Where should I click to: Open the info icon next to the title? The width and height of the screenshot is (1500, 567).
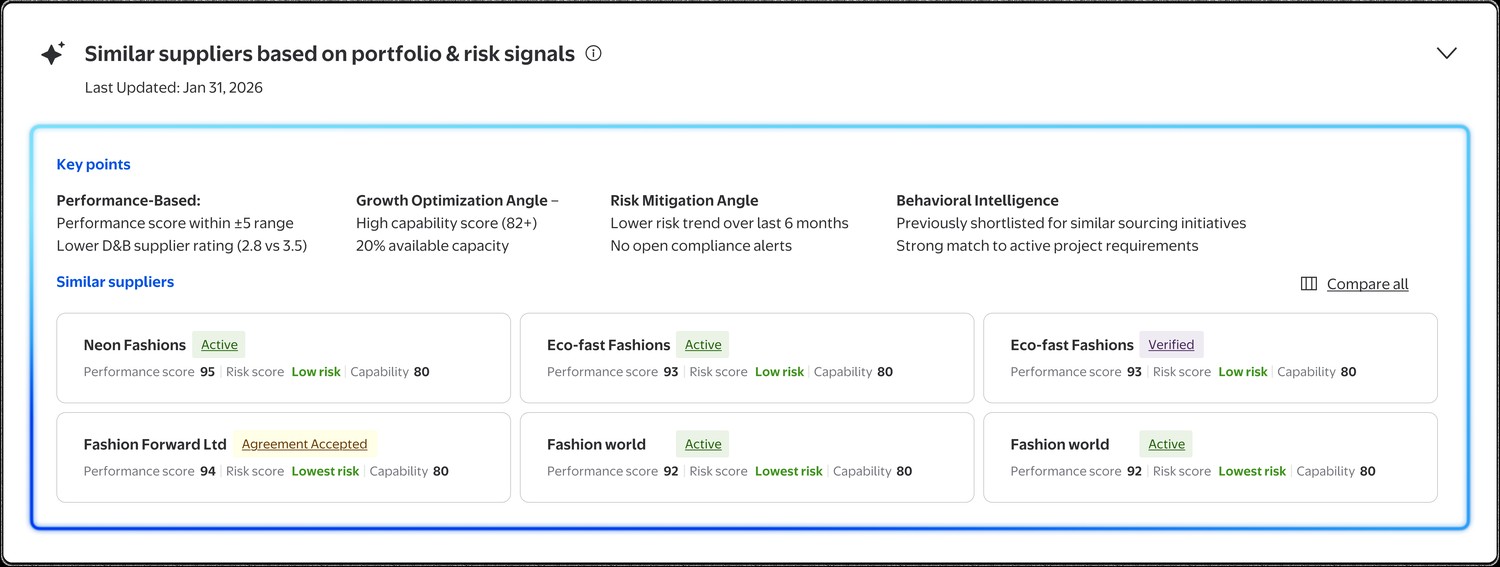click(x=593, y=53)
